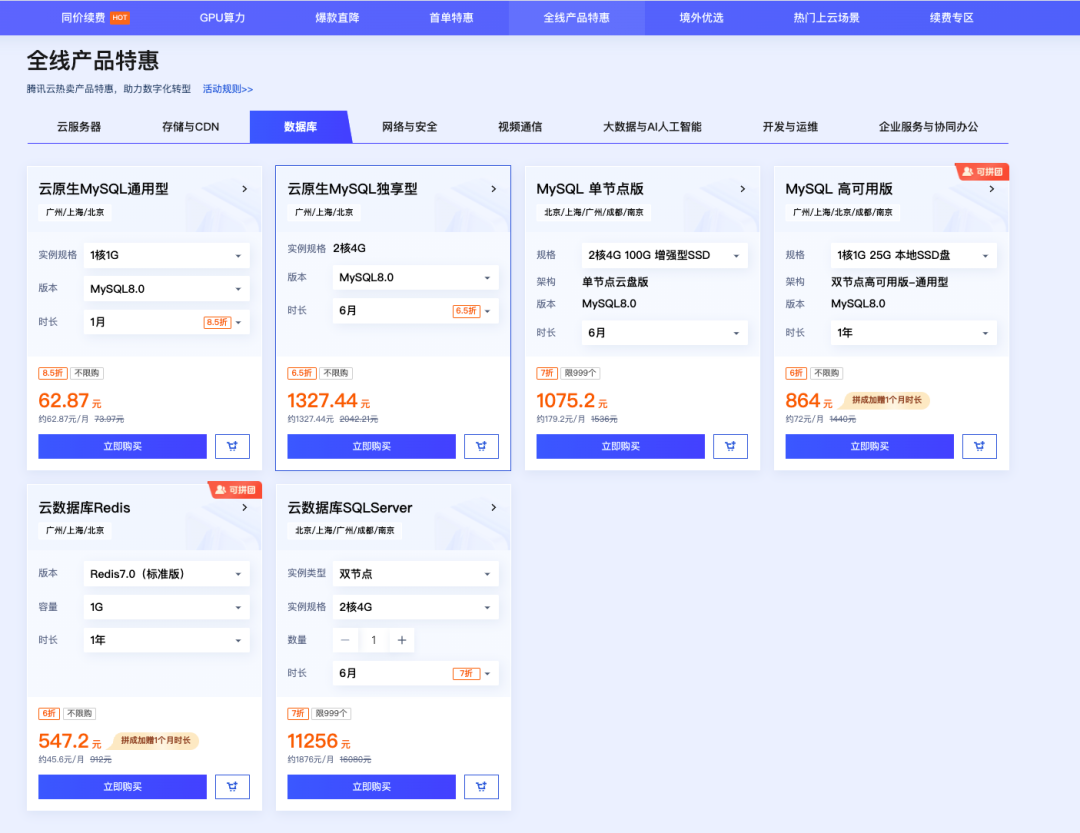The image size is (1080, 833).
Task: Open 时长 6月 dropdown on MySQL 单节点版
Action: pyautogui.click(x=665, y=333)
